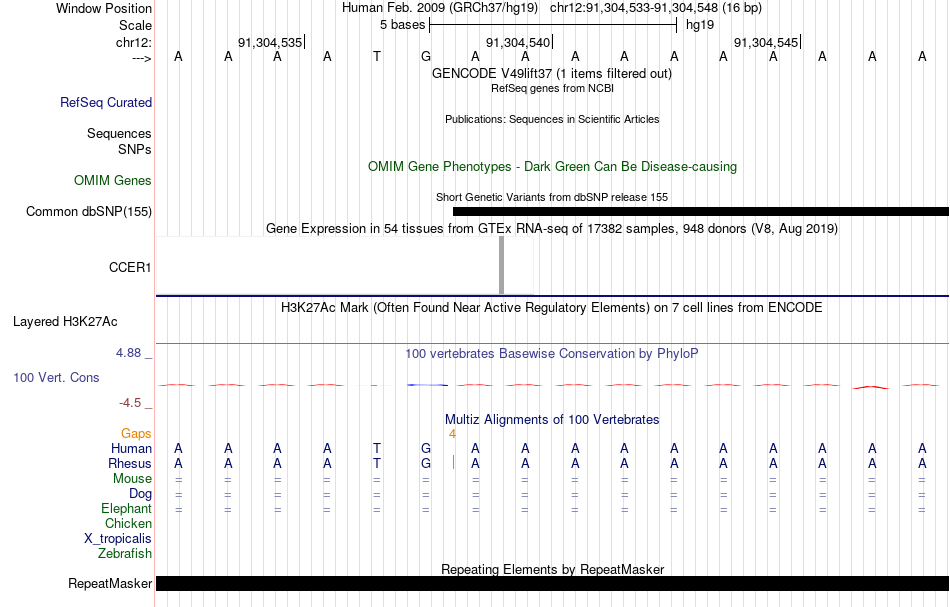Click the Sequences track label
Screen dimensions: 950x607
pyautogui.click(x=119, y=133)
